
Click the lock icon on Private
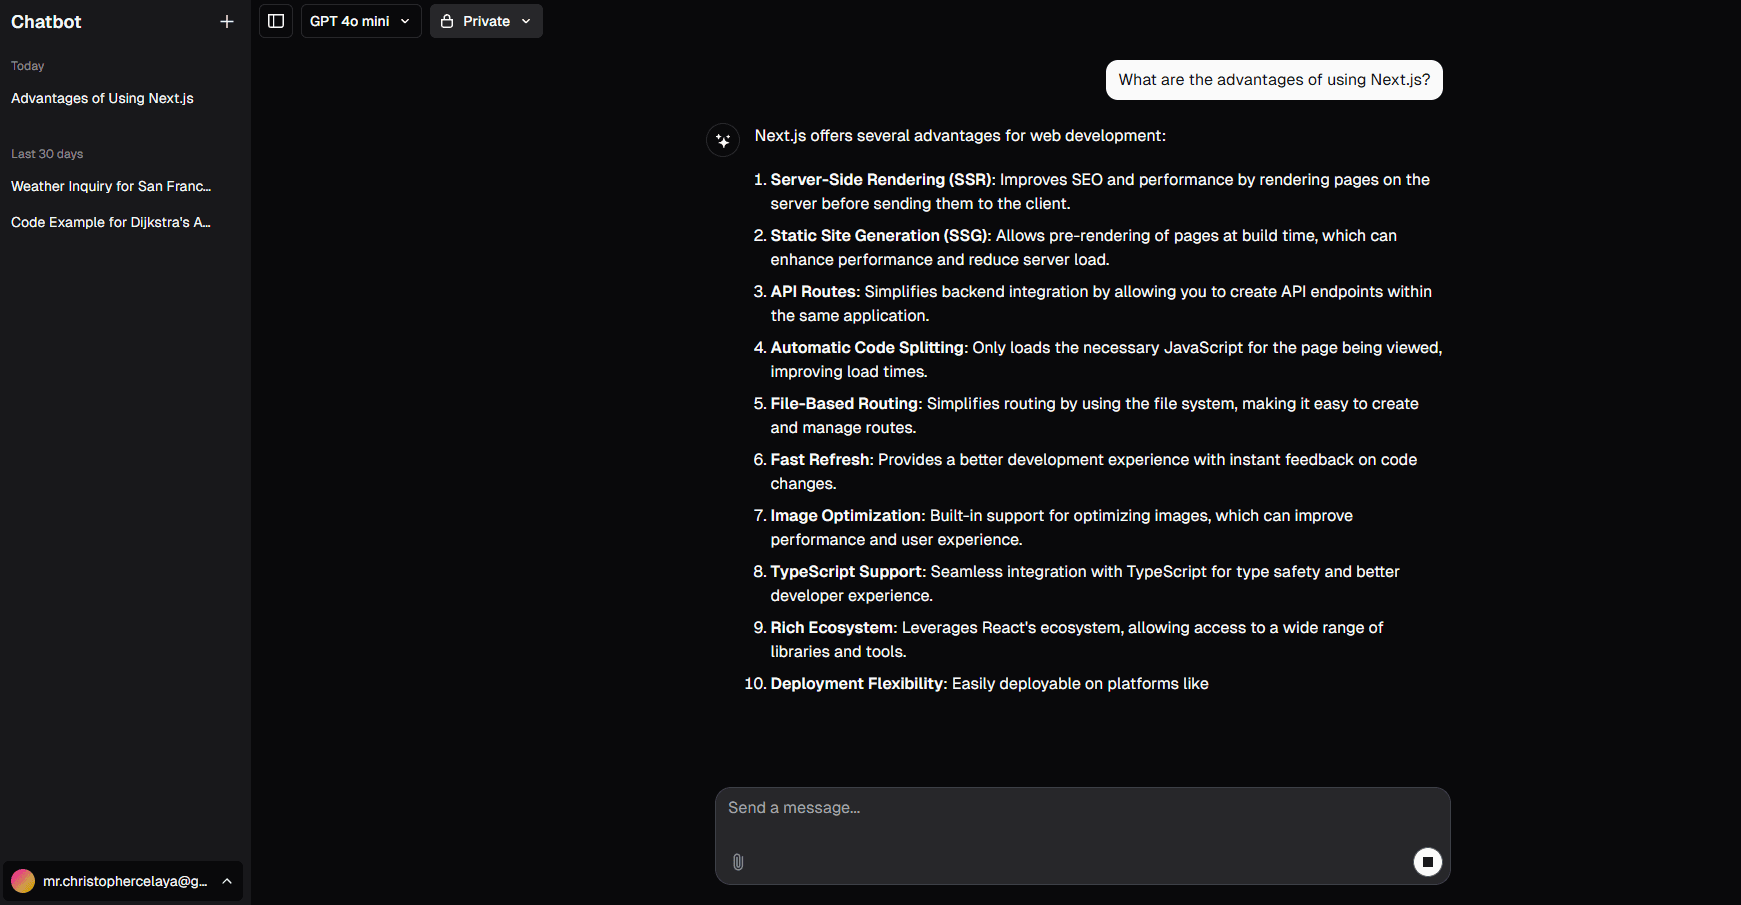[447, 21]
